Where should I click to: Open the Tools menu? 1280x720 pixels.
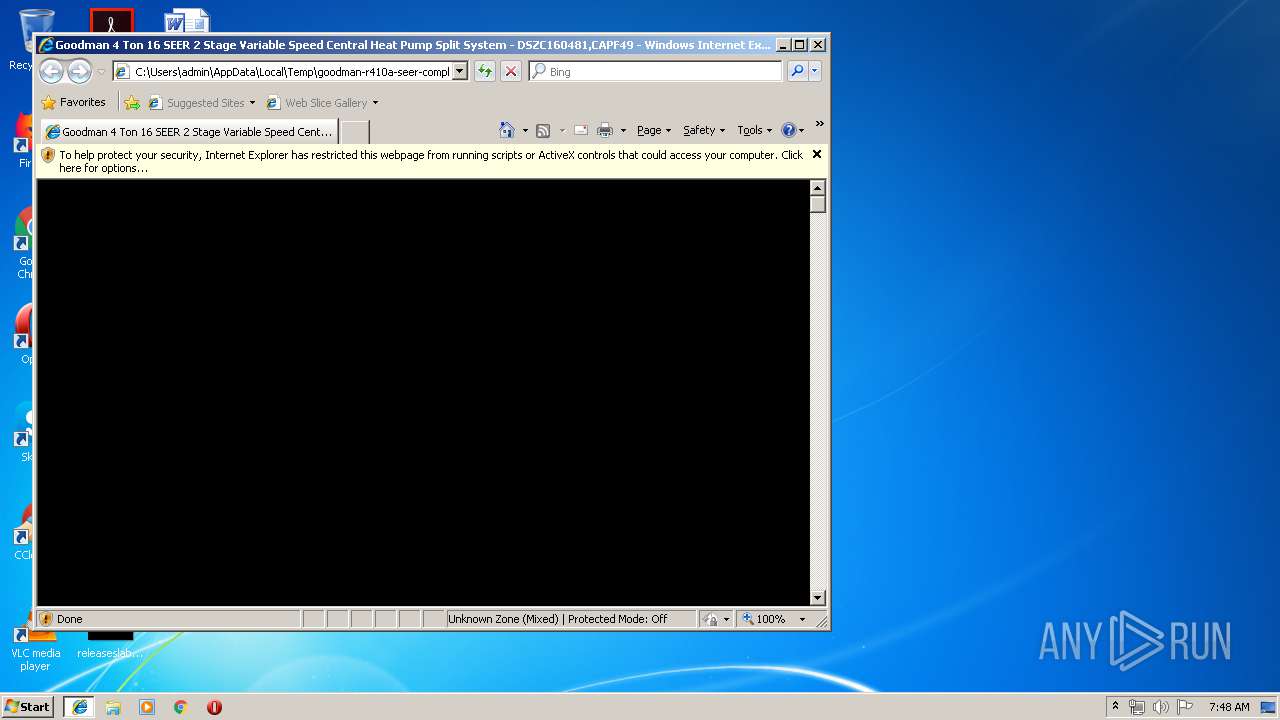755,130
